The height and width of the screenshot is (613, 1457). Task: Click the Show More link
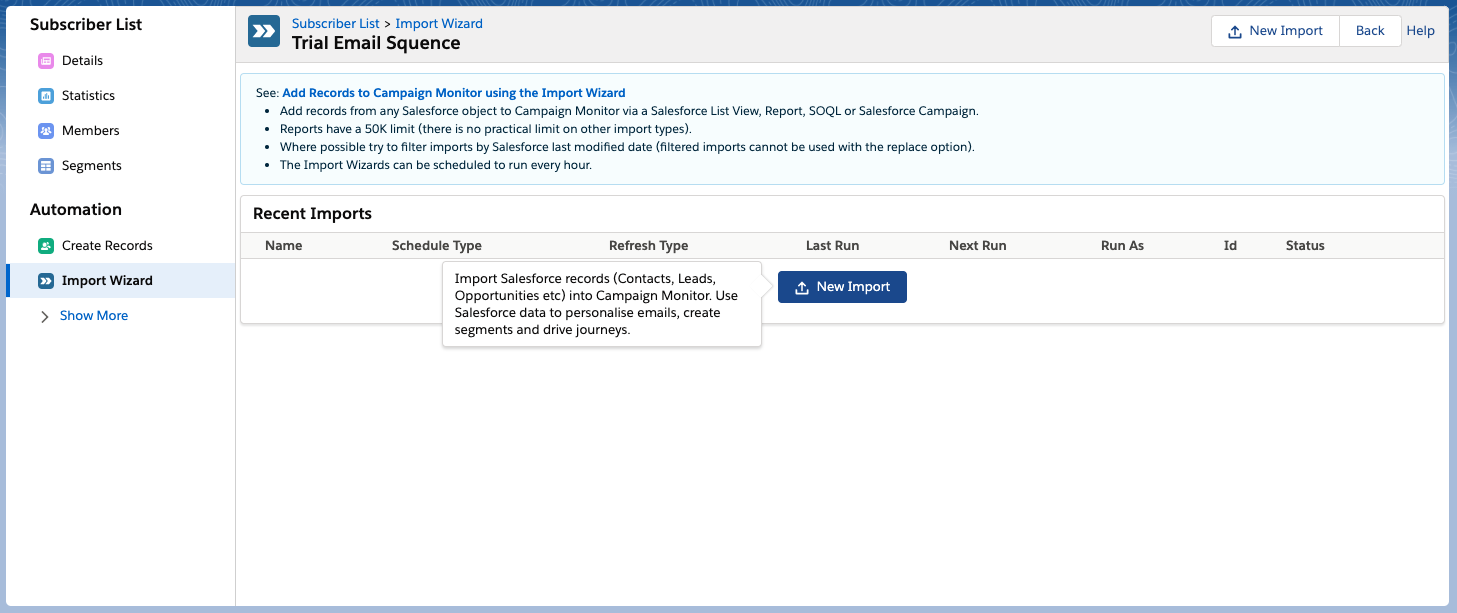(x=94, y=316)
